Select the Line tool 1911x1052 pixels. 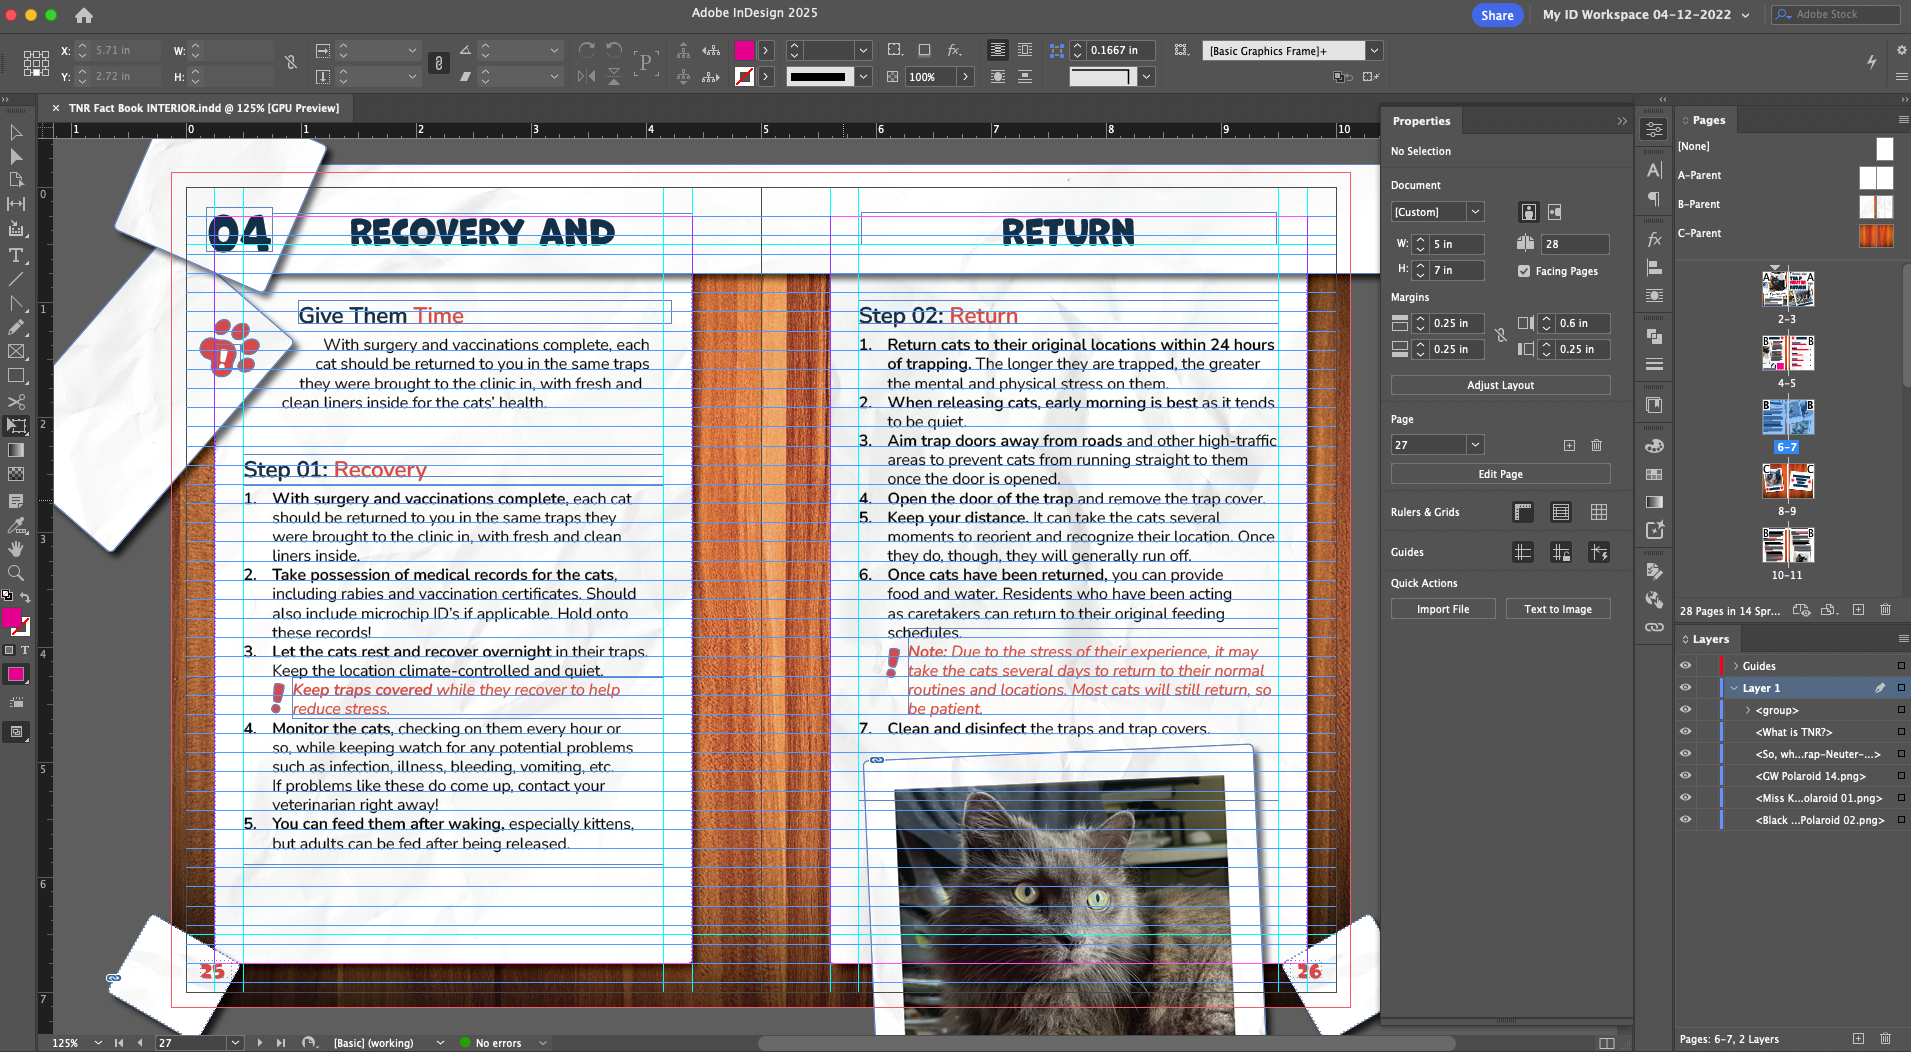16,279
